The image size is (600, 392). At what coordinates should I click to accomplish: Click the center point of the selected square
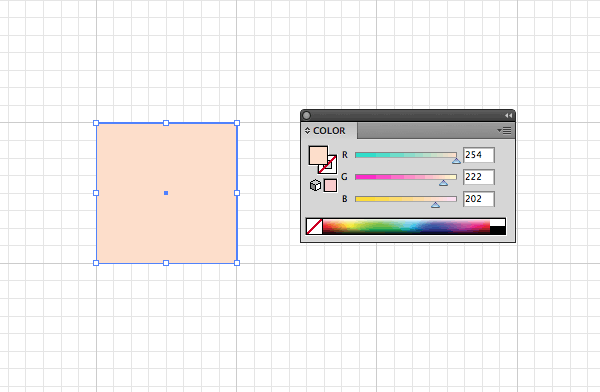tap(166, 193)
